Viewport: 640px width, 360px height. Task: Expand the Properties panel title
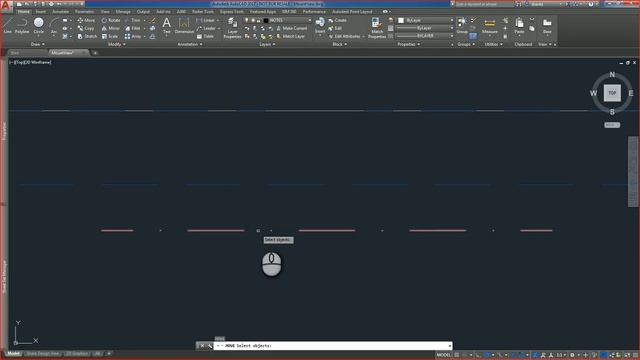tap(408, 44)
